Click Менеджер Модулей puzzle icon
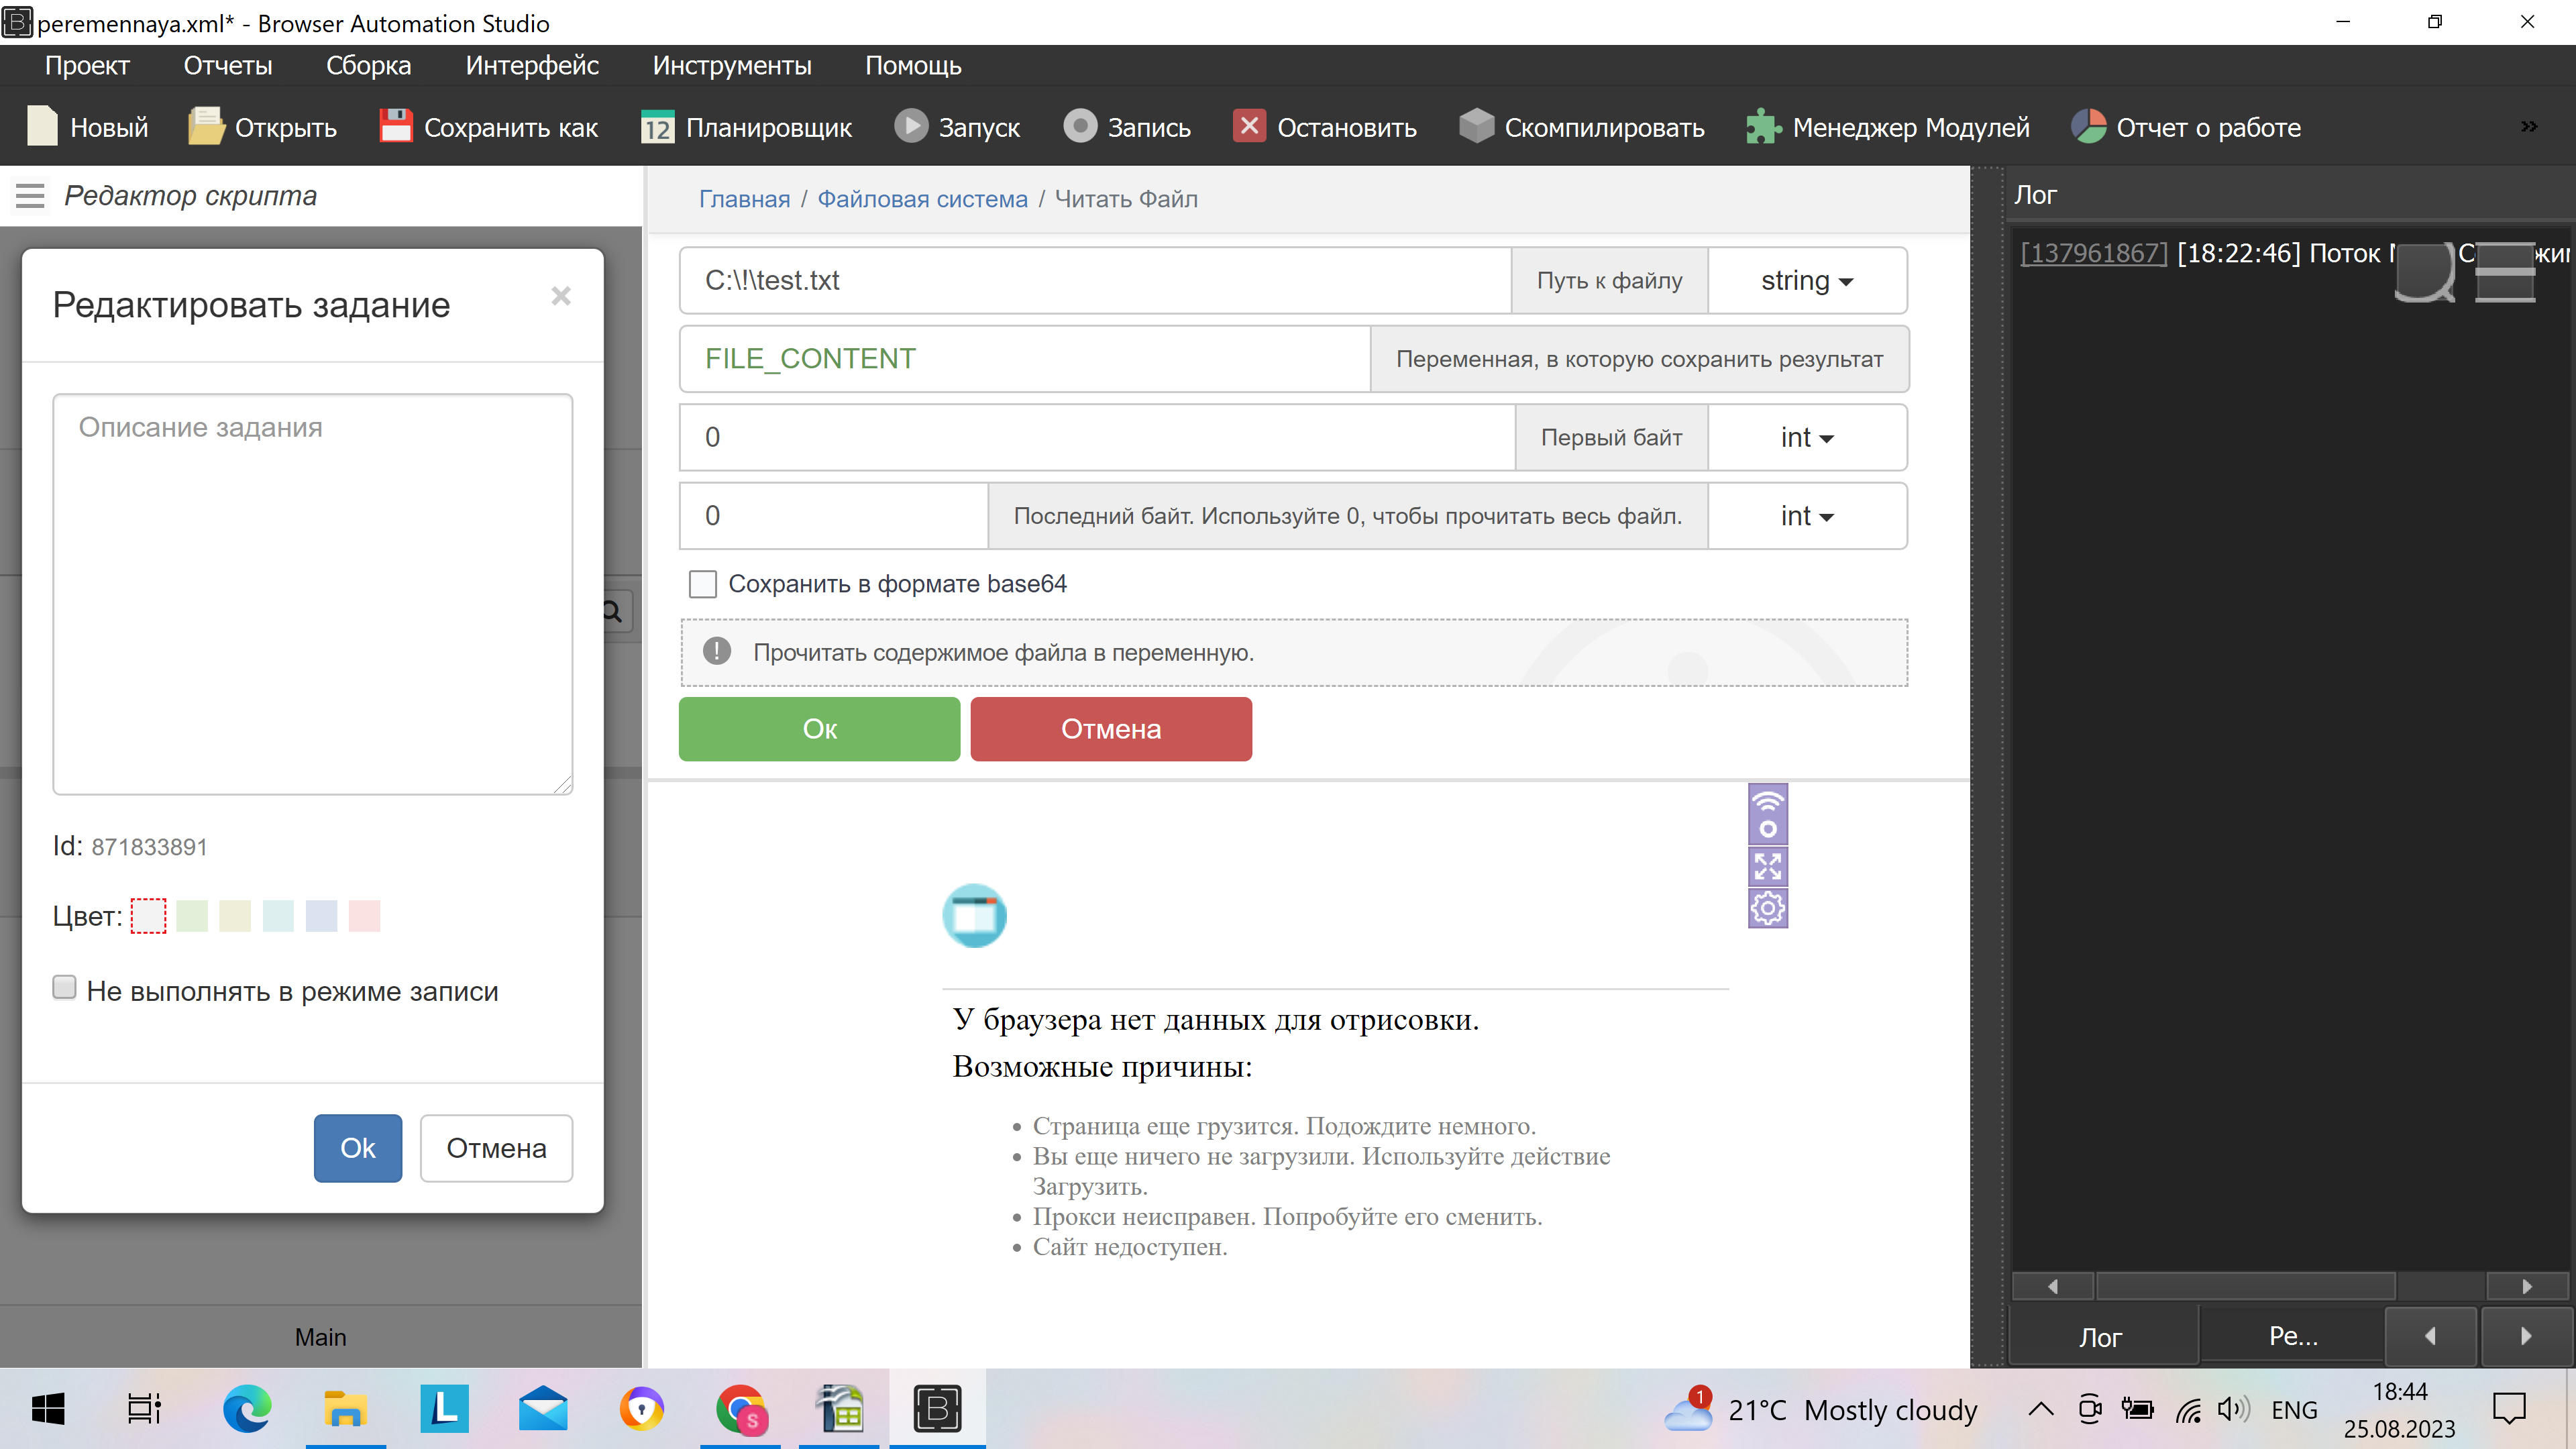 1763,127
